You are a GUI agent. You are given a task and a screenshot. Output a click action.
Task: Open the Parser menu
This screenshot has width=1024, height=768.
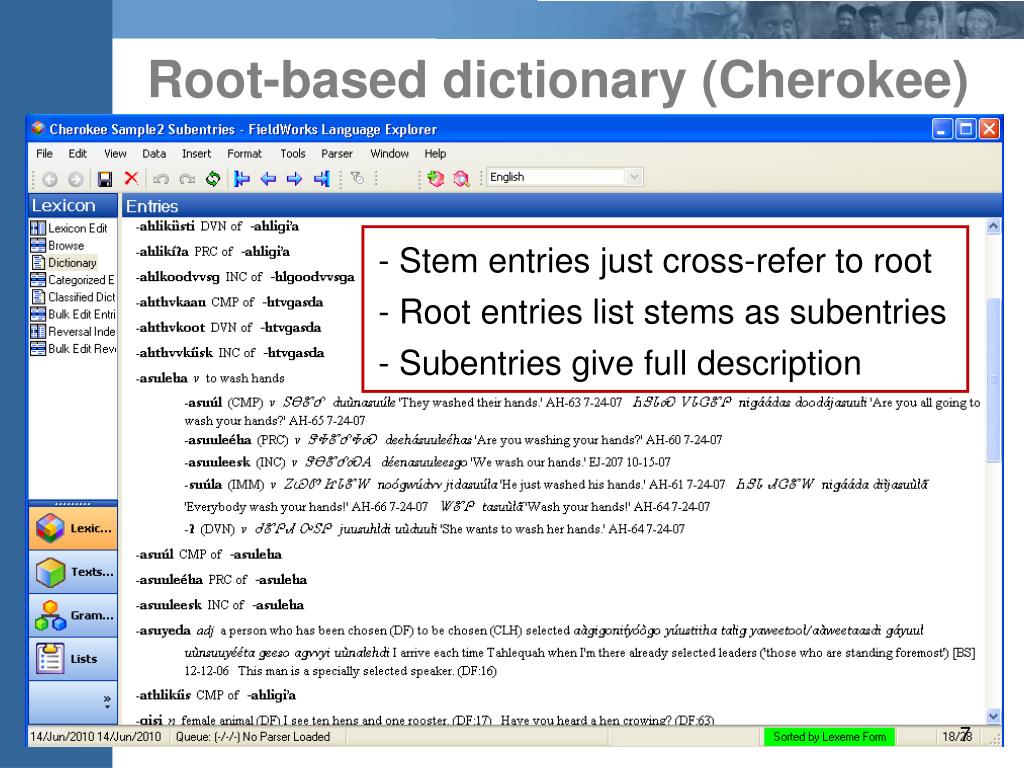pyautogui.click(x=336, y=153)
